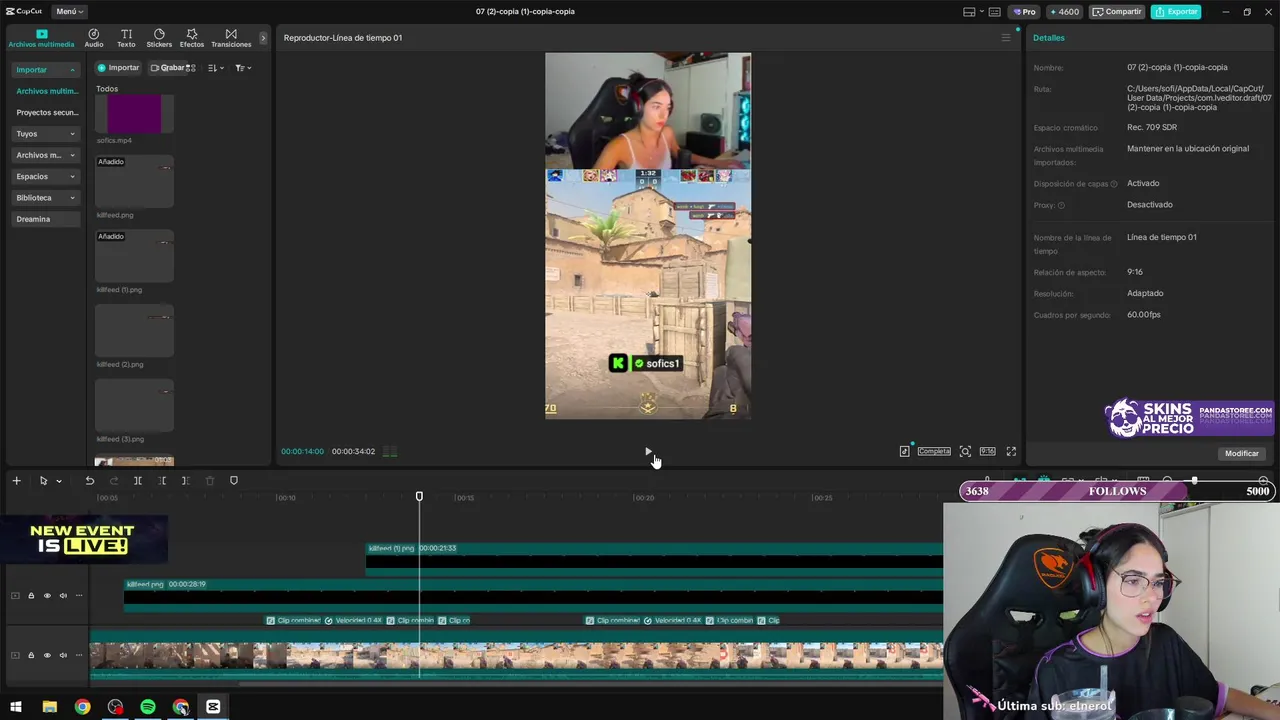Hide the main video track

pos(47,655)
